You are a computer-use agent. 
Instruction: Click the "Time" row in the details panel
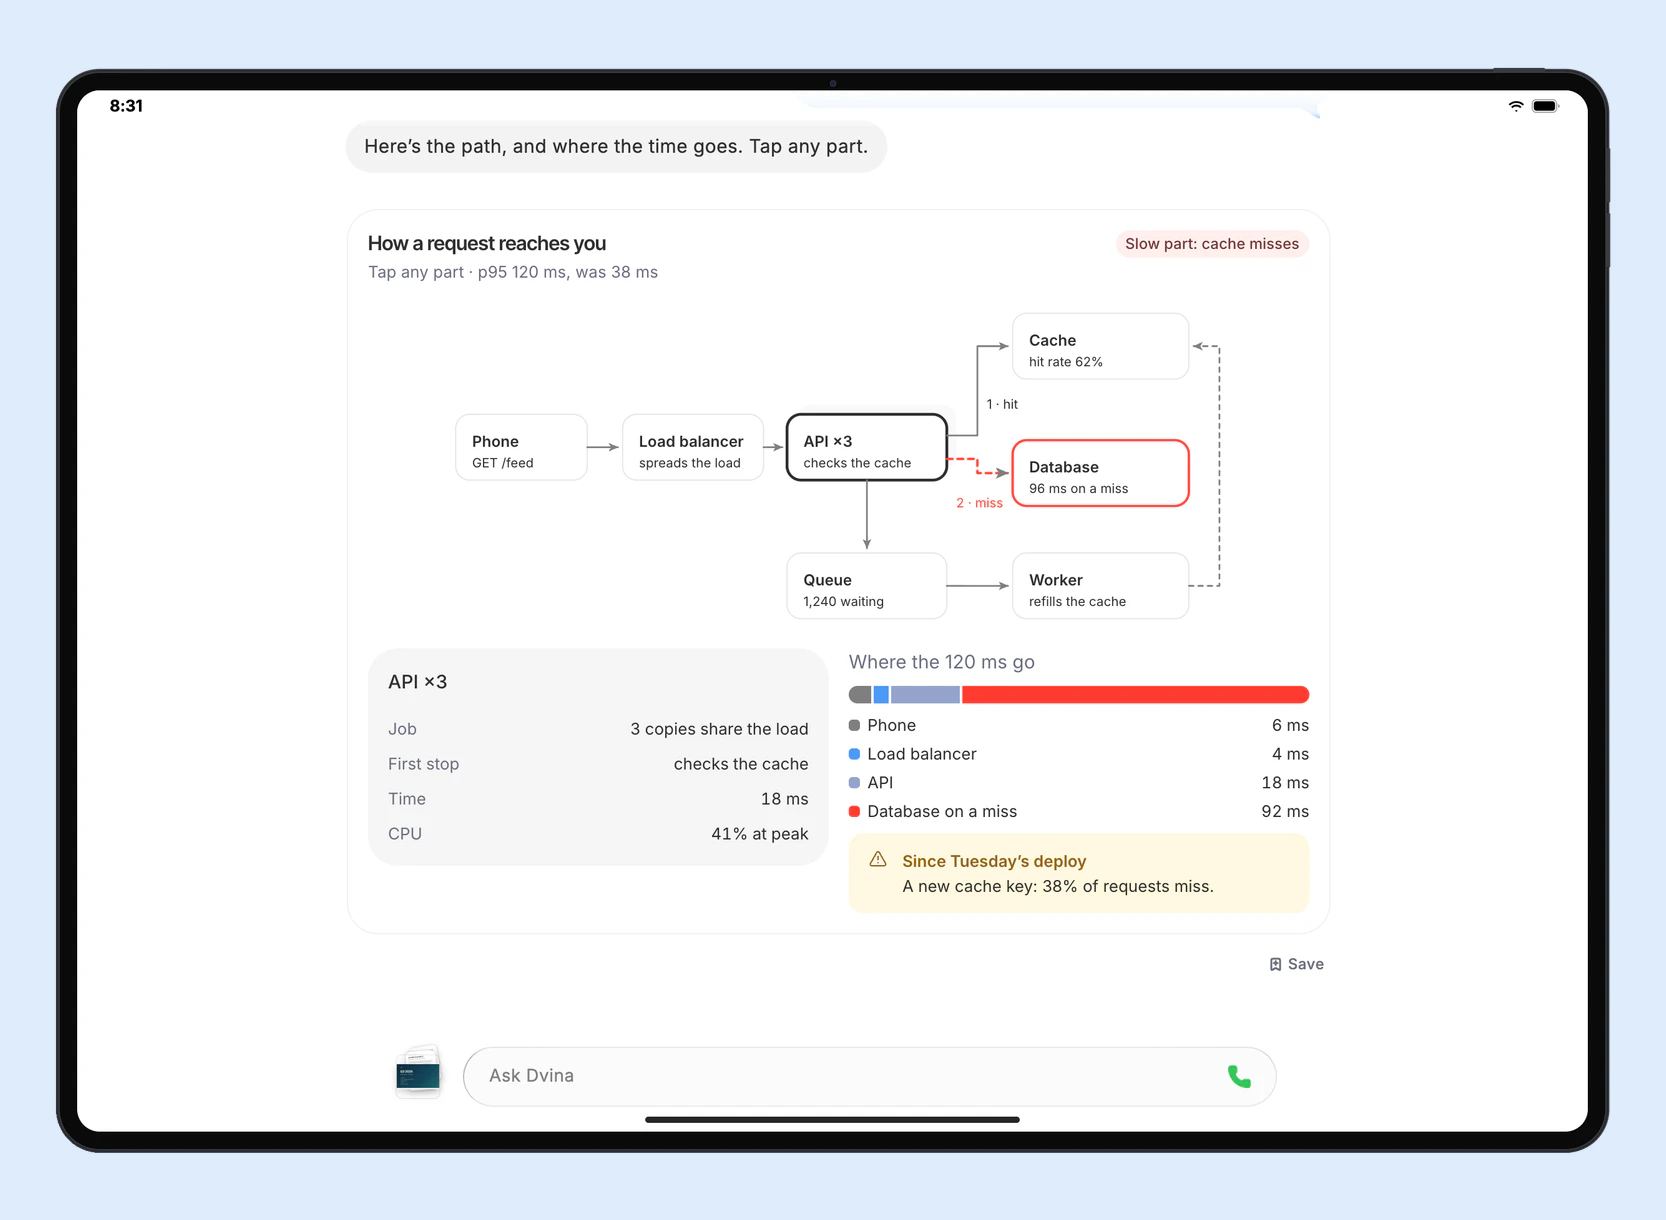[598, 799]
